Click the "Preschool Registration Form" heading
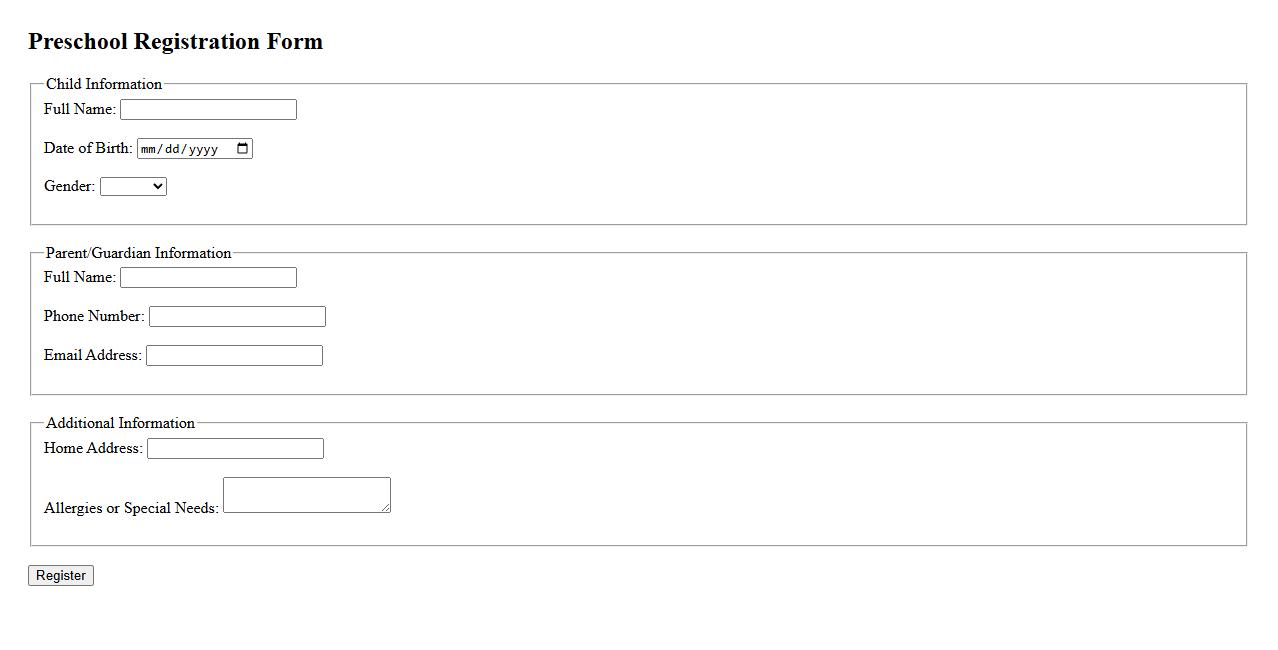Viewport: 1278px width, 650px height. (175, 42)
